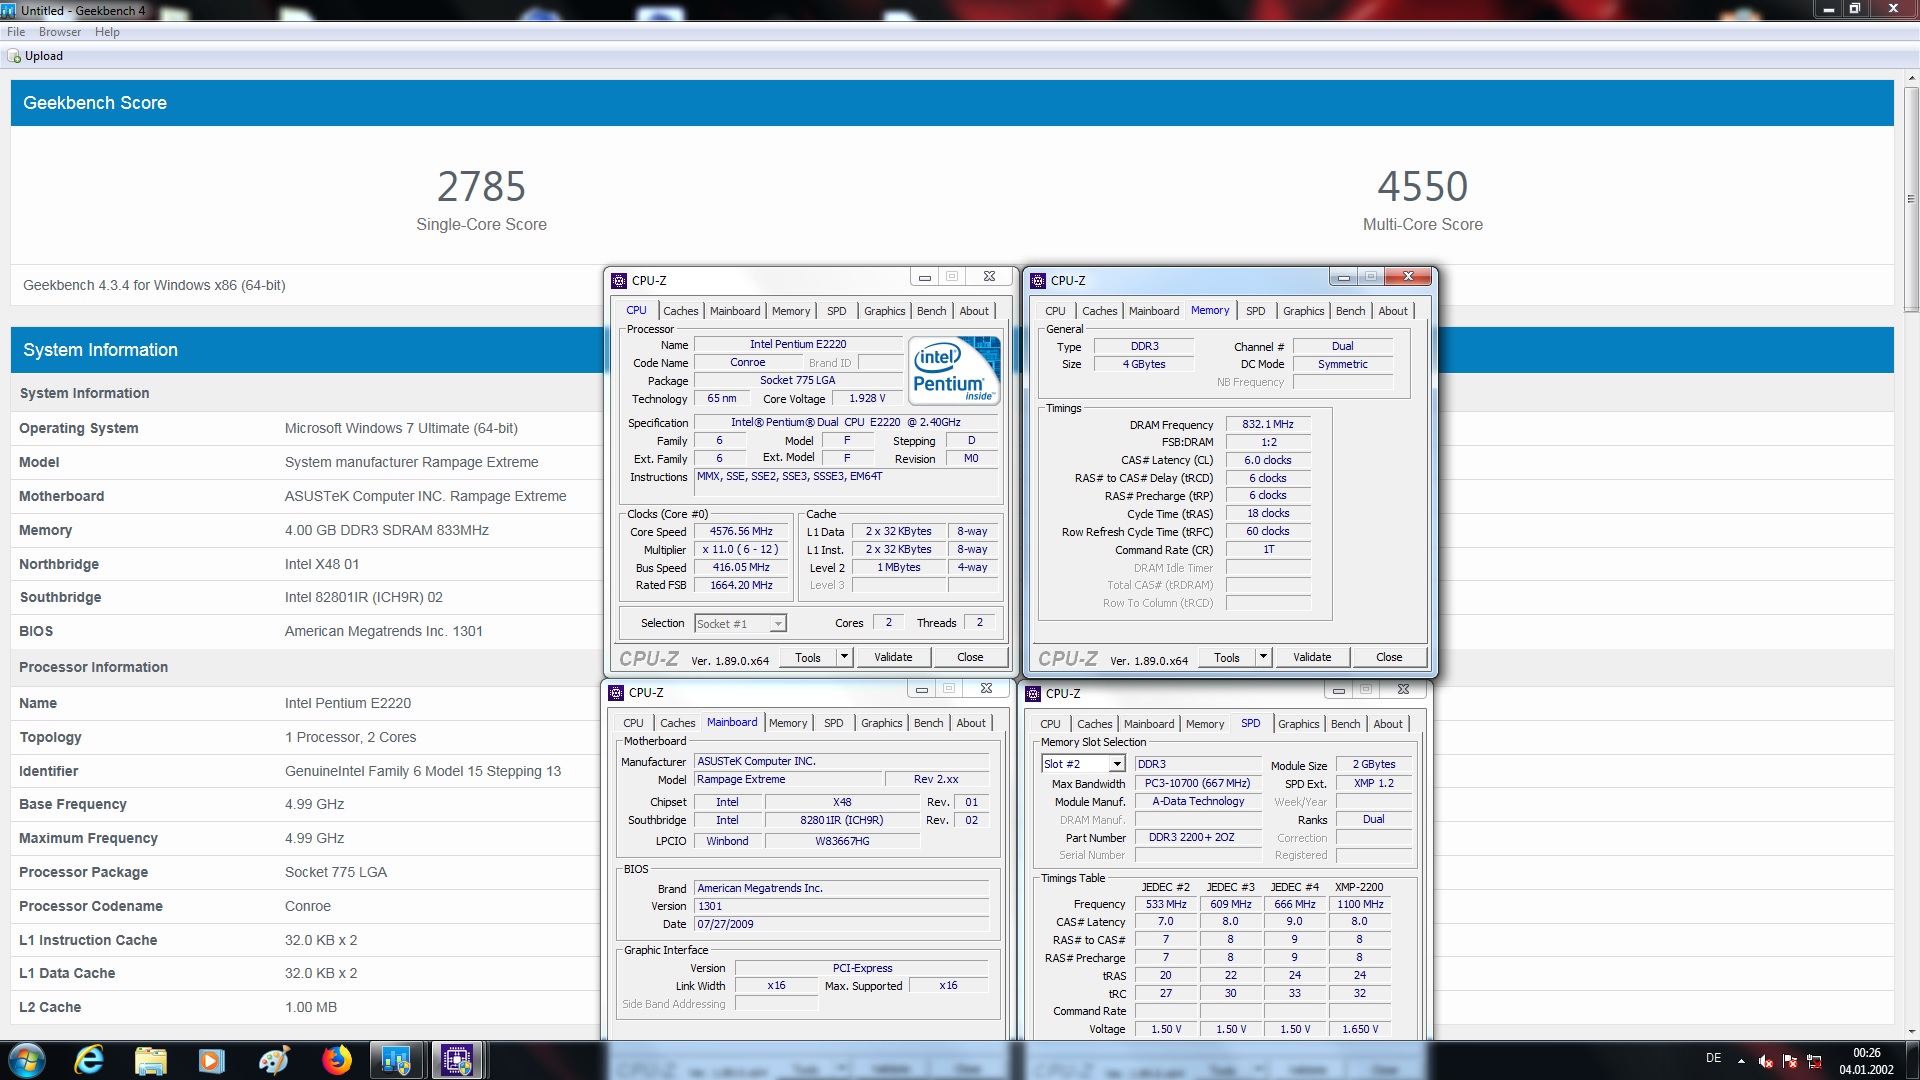1920x1080 pixels.
Task: Open the Browser menu
Action: [x=60, y=32]
